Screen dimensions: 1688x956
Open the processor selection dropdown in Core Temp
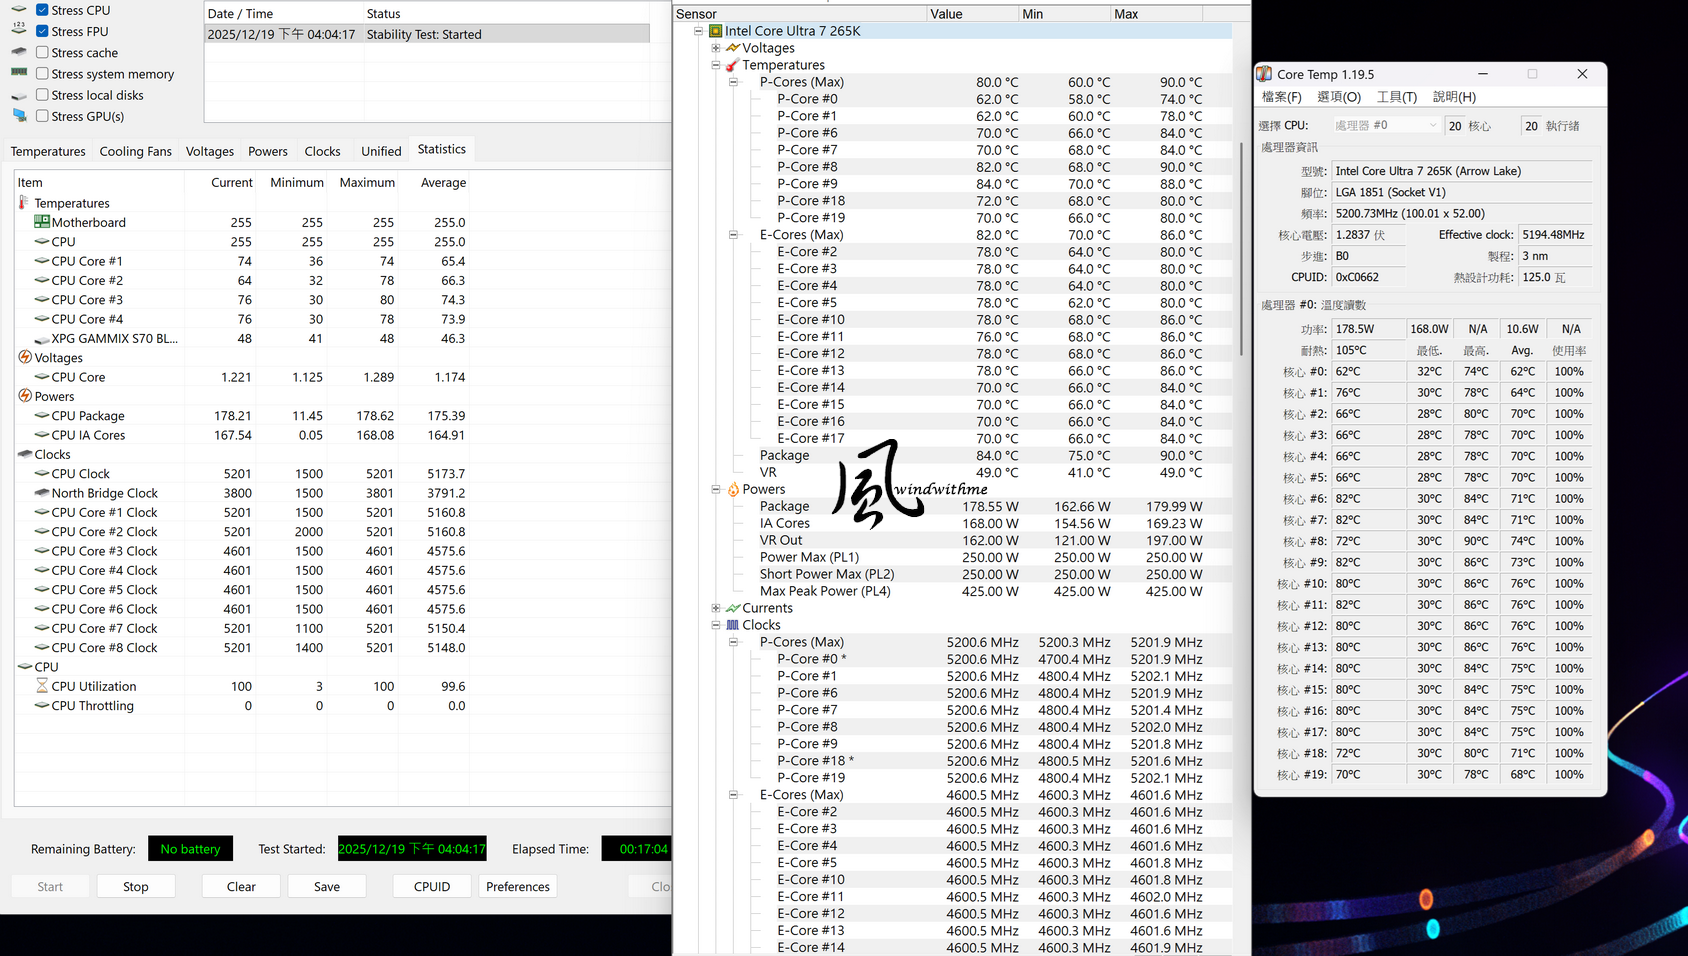coord(1385,125)
